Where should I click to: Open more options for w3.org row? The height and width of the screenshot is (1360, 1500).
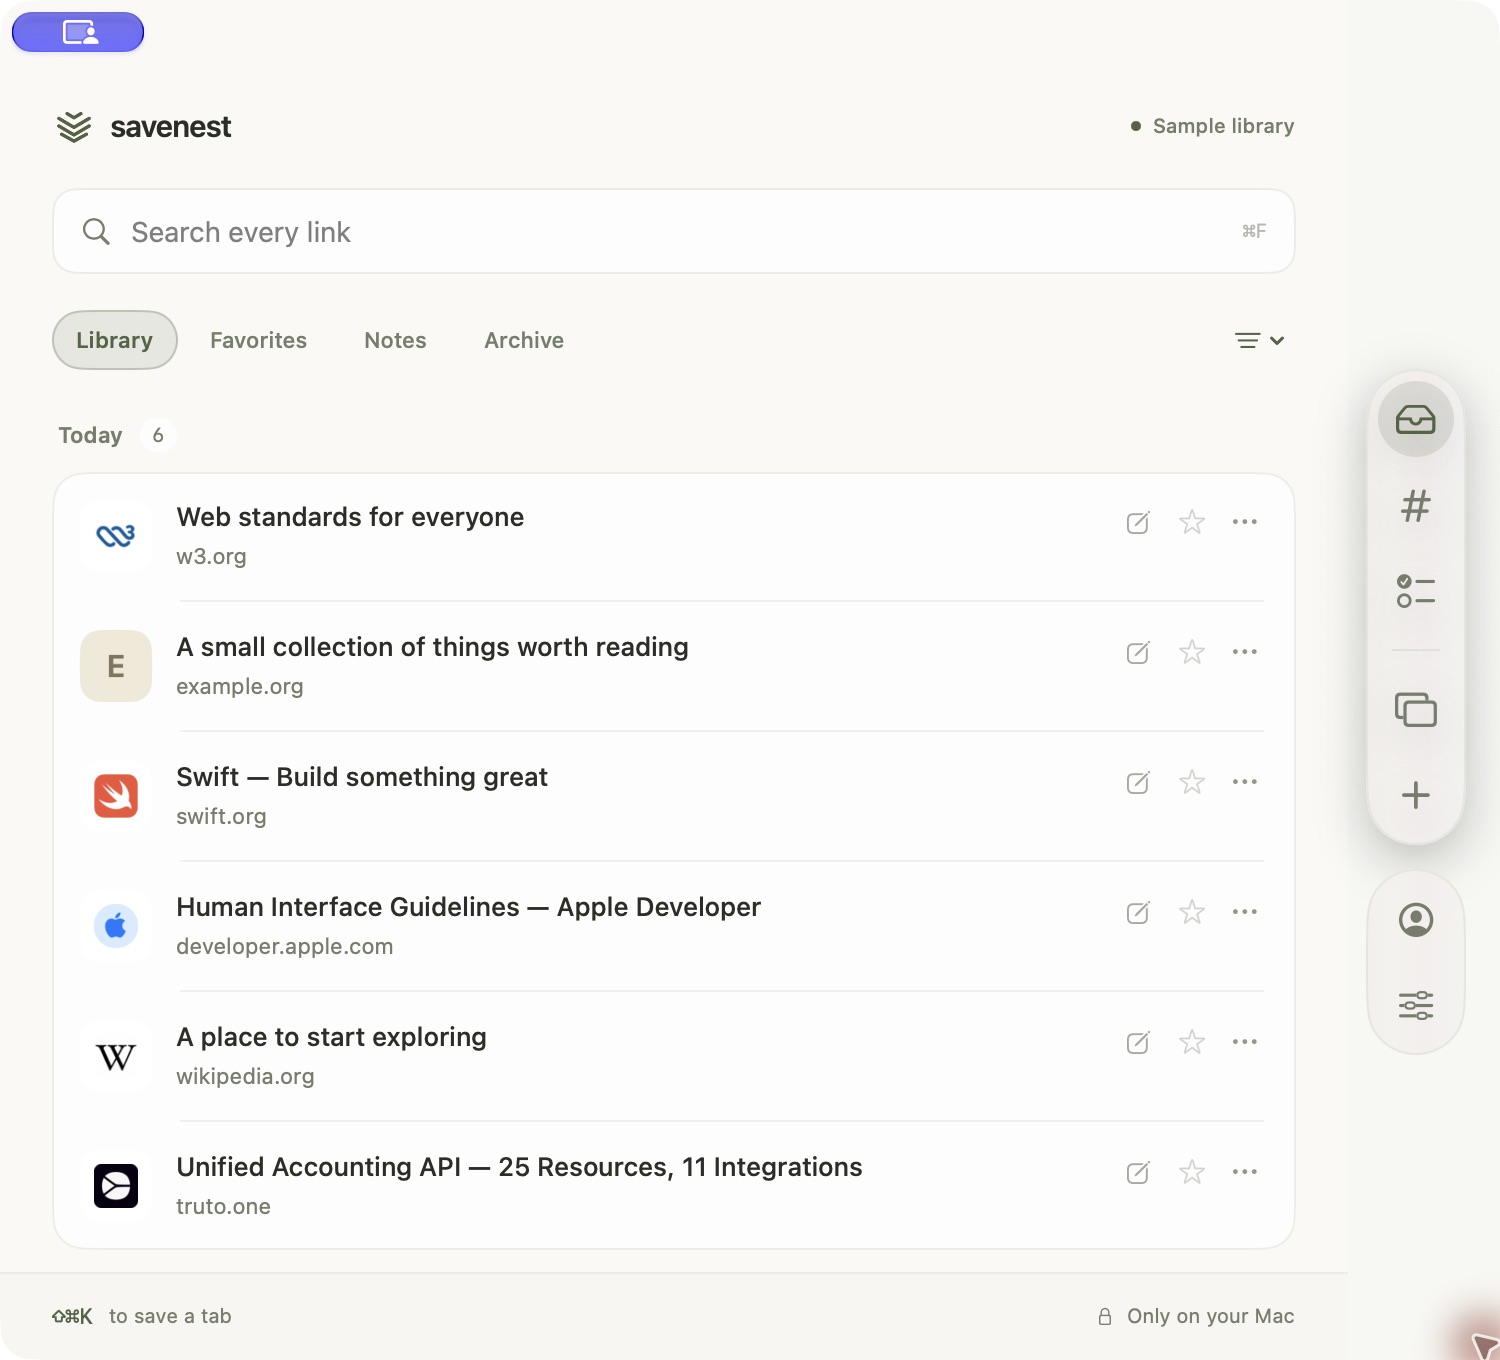(1244, 522)
